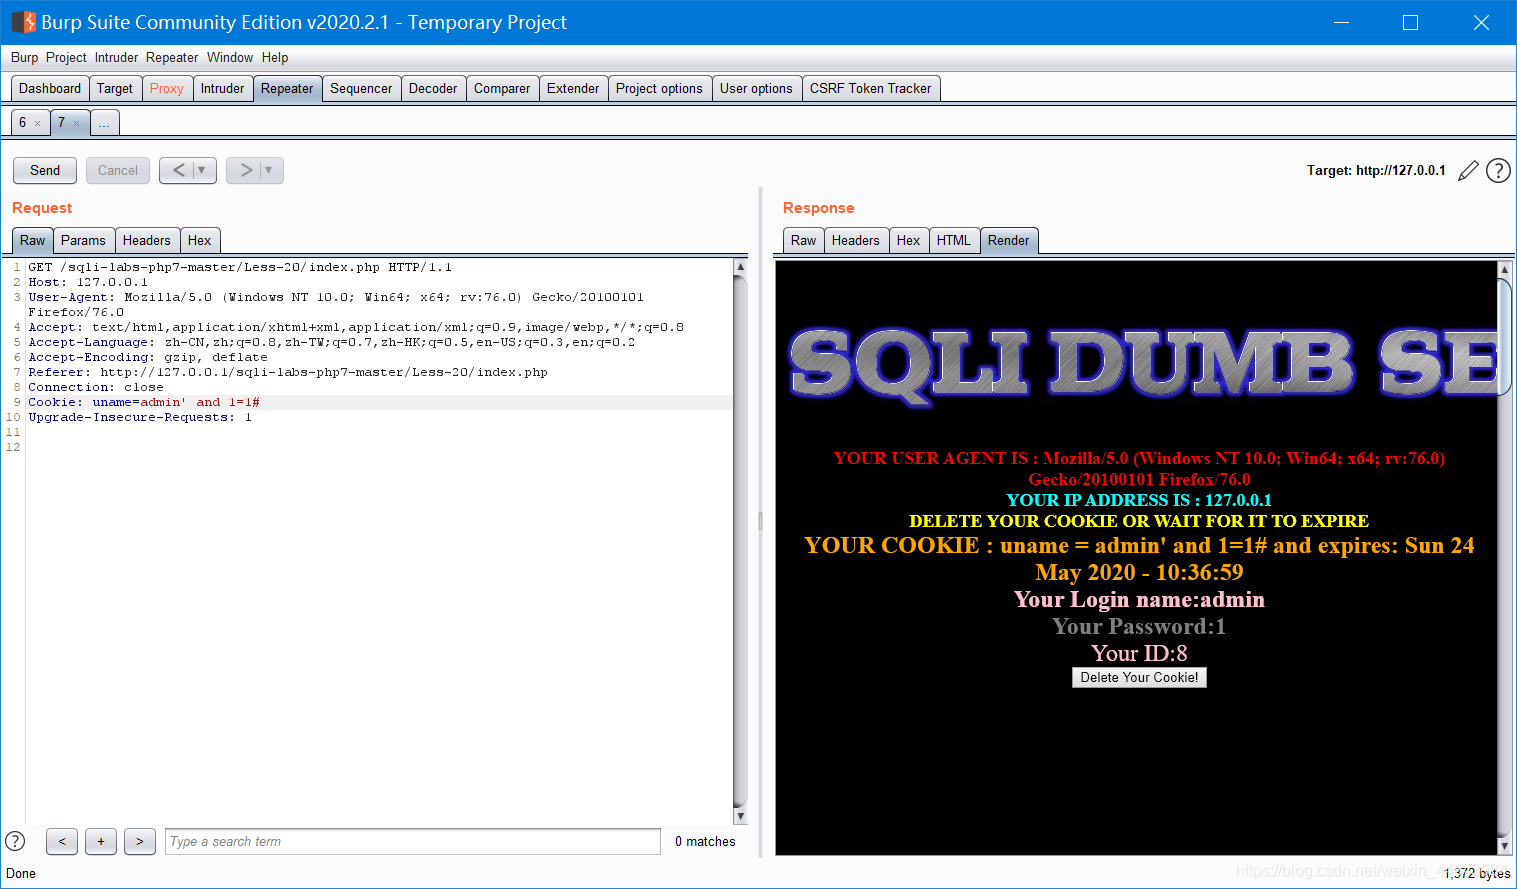Screen dimensions: 1517x889
Task: Click the Cancel button
Action: click(118, 170)
